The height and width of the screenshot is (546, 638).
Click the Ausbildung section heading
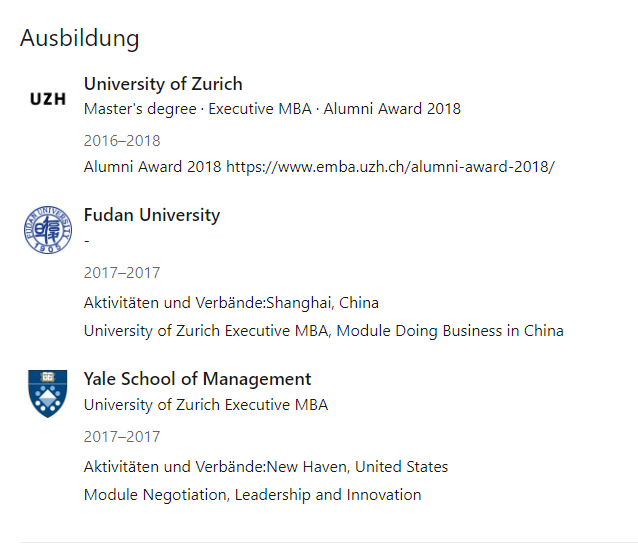tap(80, 38)
